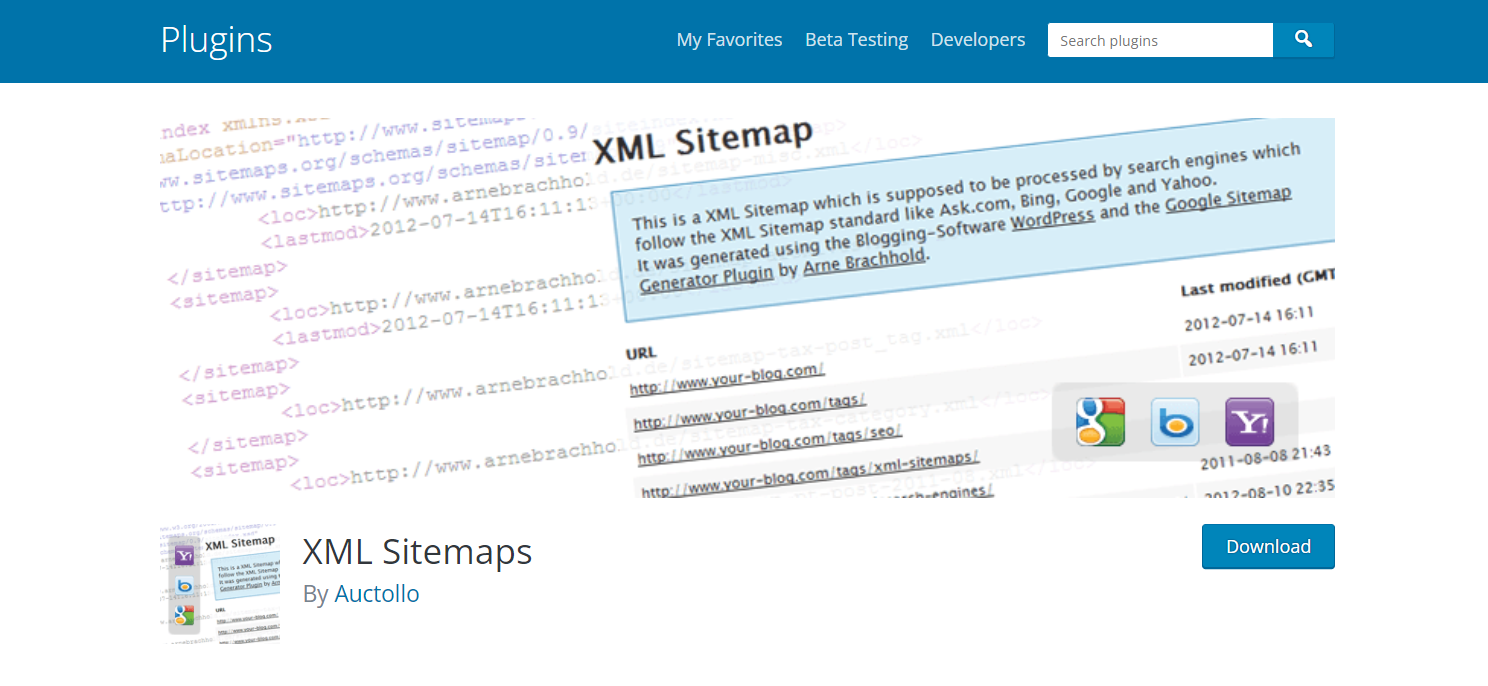The width and height of the screenshot is (1488, 686).
Task: Click the Yahoo icon in banner
Action: 1250,421
